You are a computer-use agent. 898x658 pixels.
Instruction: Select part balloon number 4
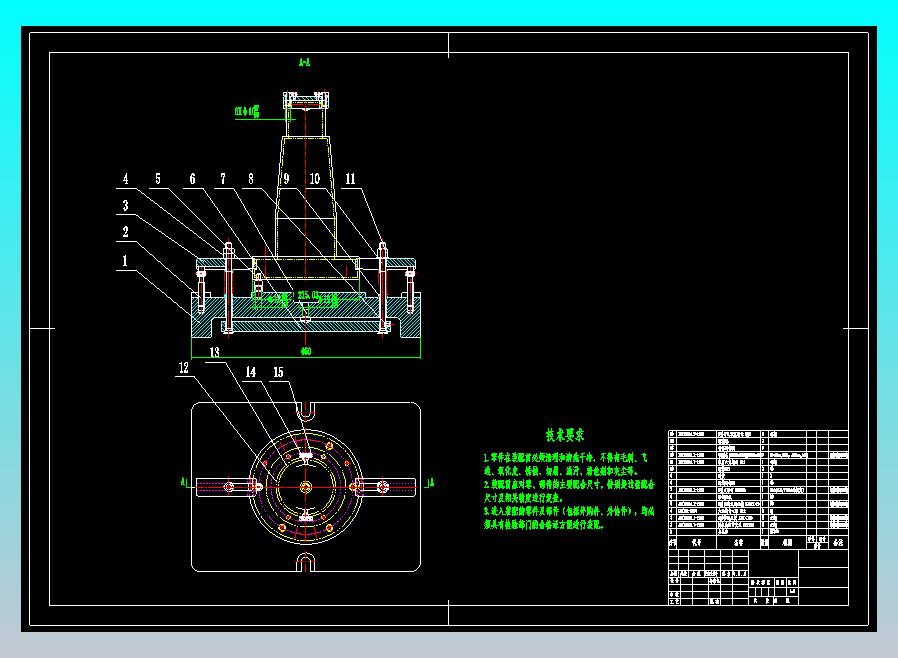125,179
